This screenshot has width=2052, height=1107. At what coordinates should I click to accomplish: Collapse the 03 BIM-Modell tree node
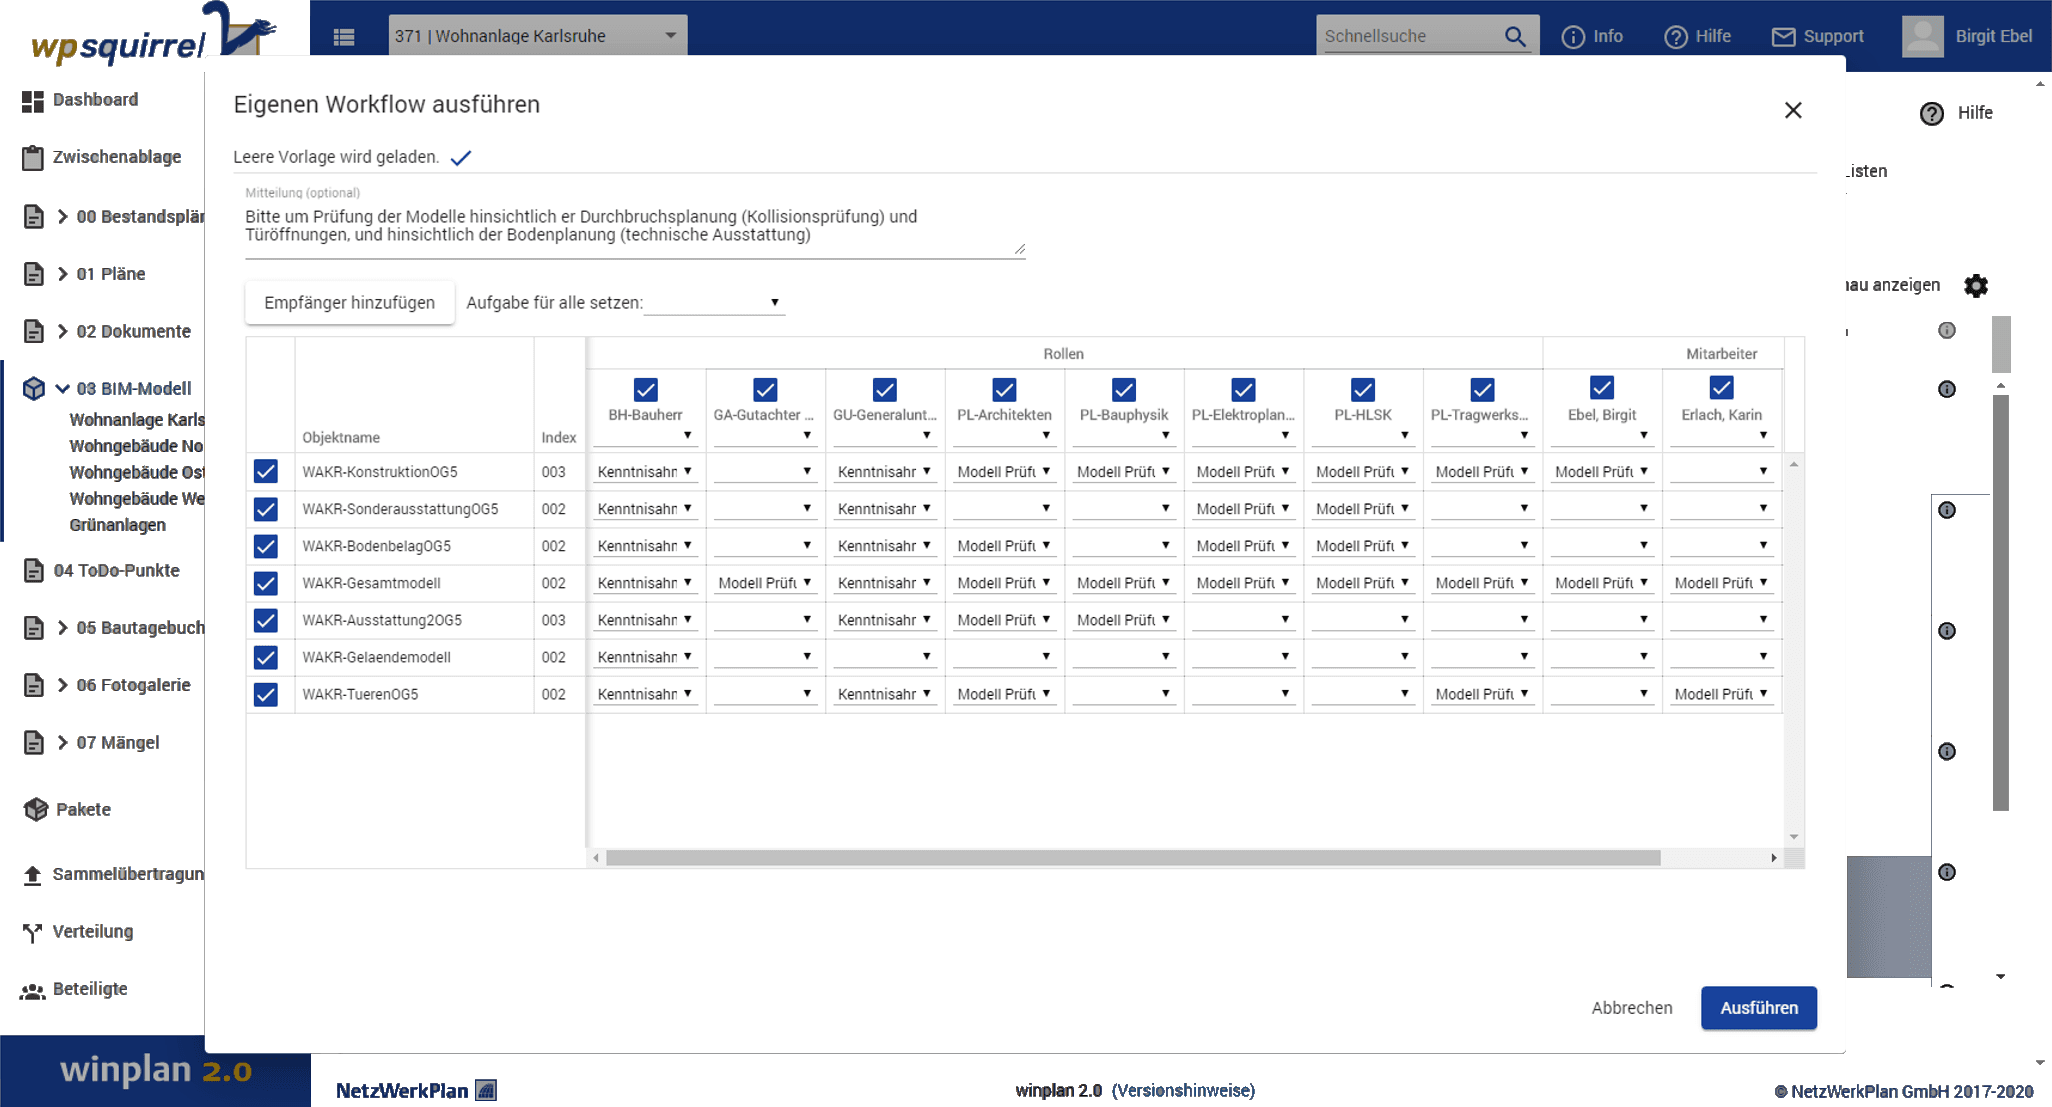pyautogui.click(x=63, y=389)
